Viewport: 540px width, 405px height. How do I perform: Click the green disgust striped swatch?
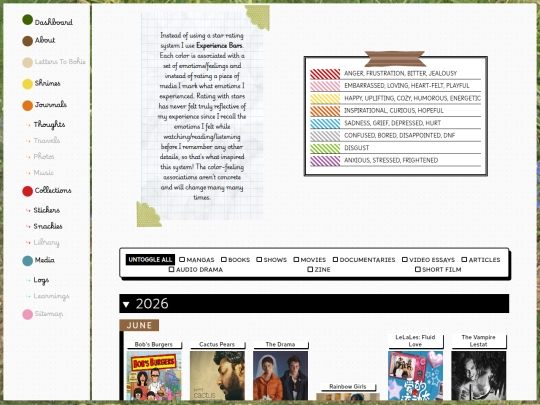coord(325,148)
